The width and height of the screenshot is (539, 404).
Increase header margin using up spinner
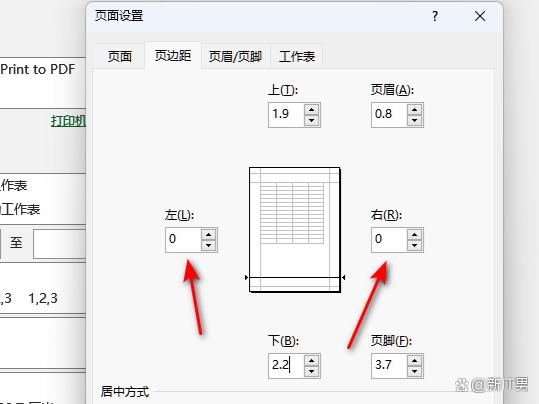click(415, 110)
